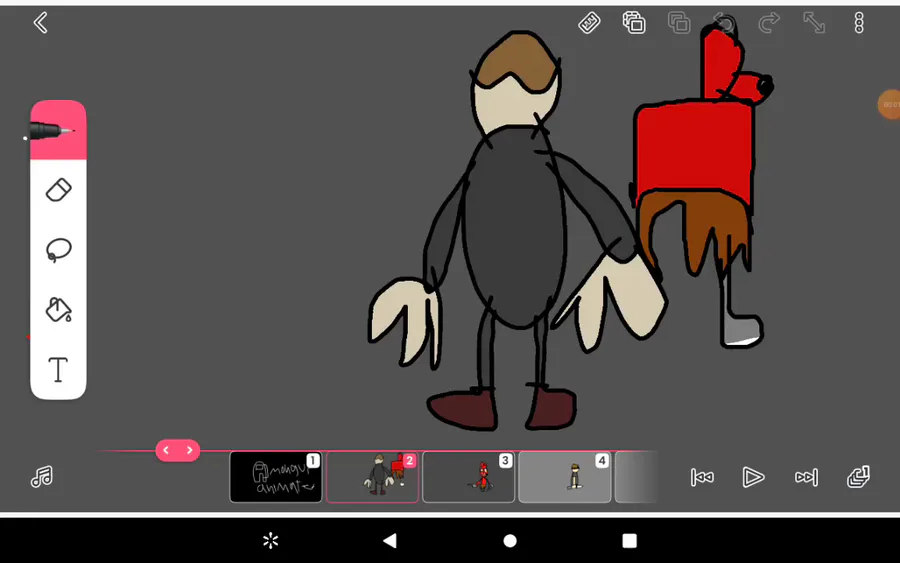Tap the Android home circle button
Image resolution: width=900 pixels, height=563 pixels.
click(510, 541)
